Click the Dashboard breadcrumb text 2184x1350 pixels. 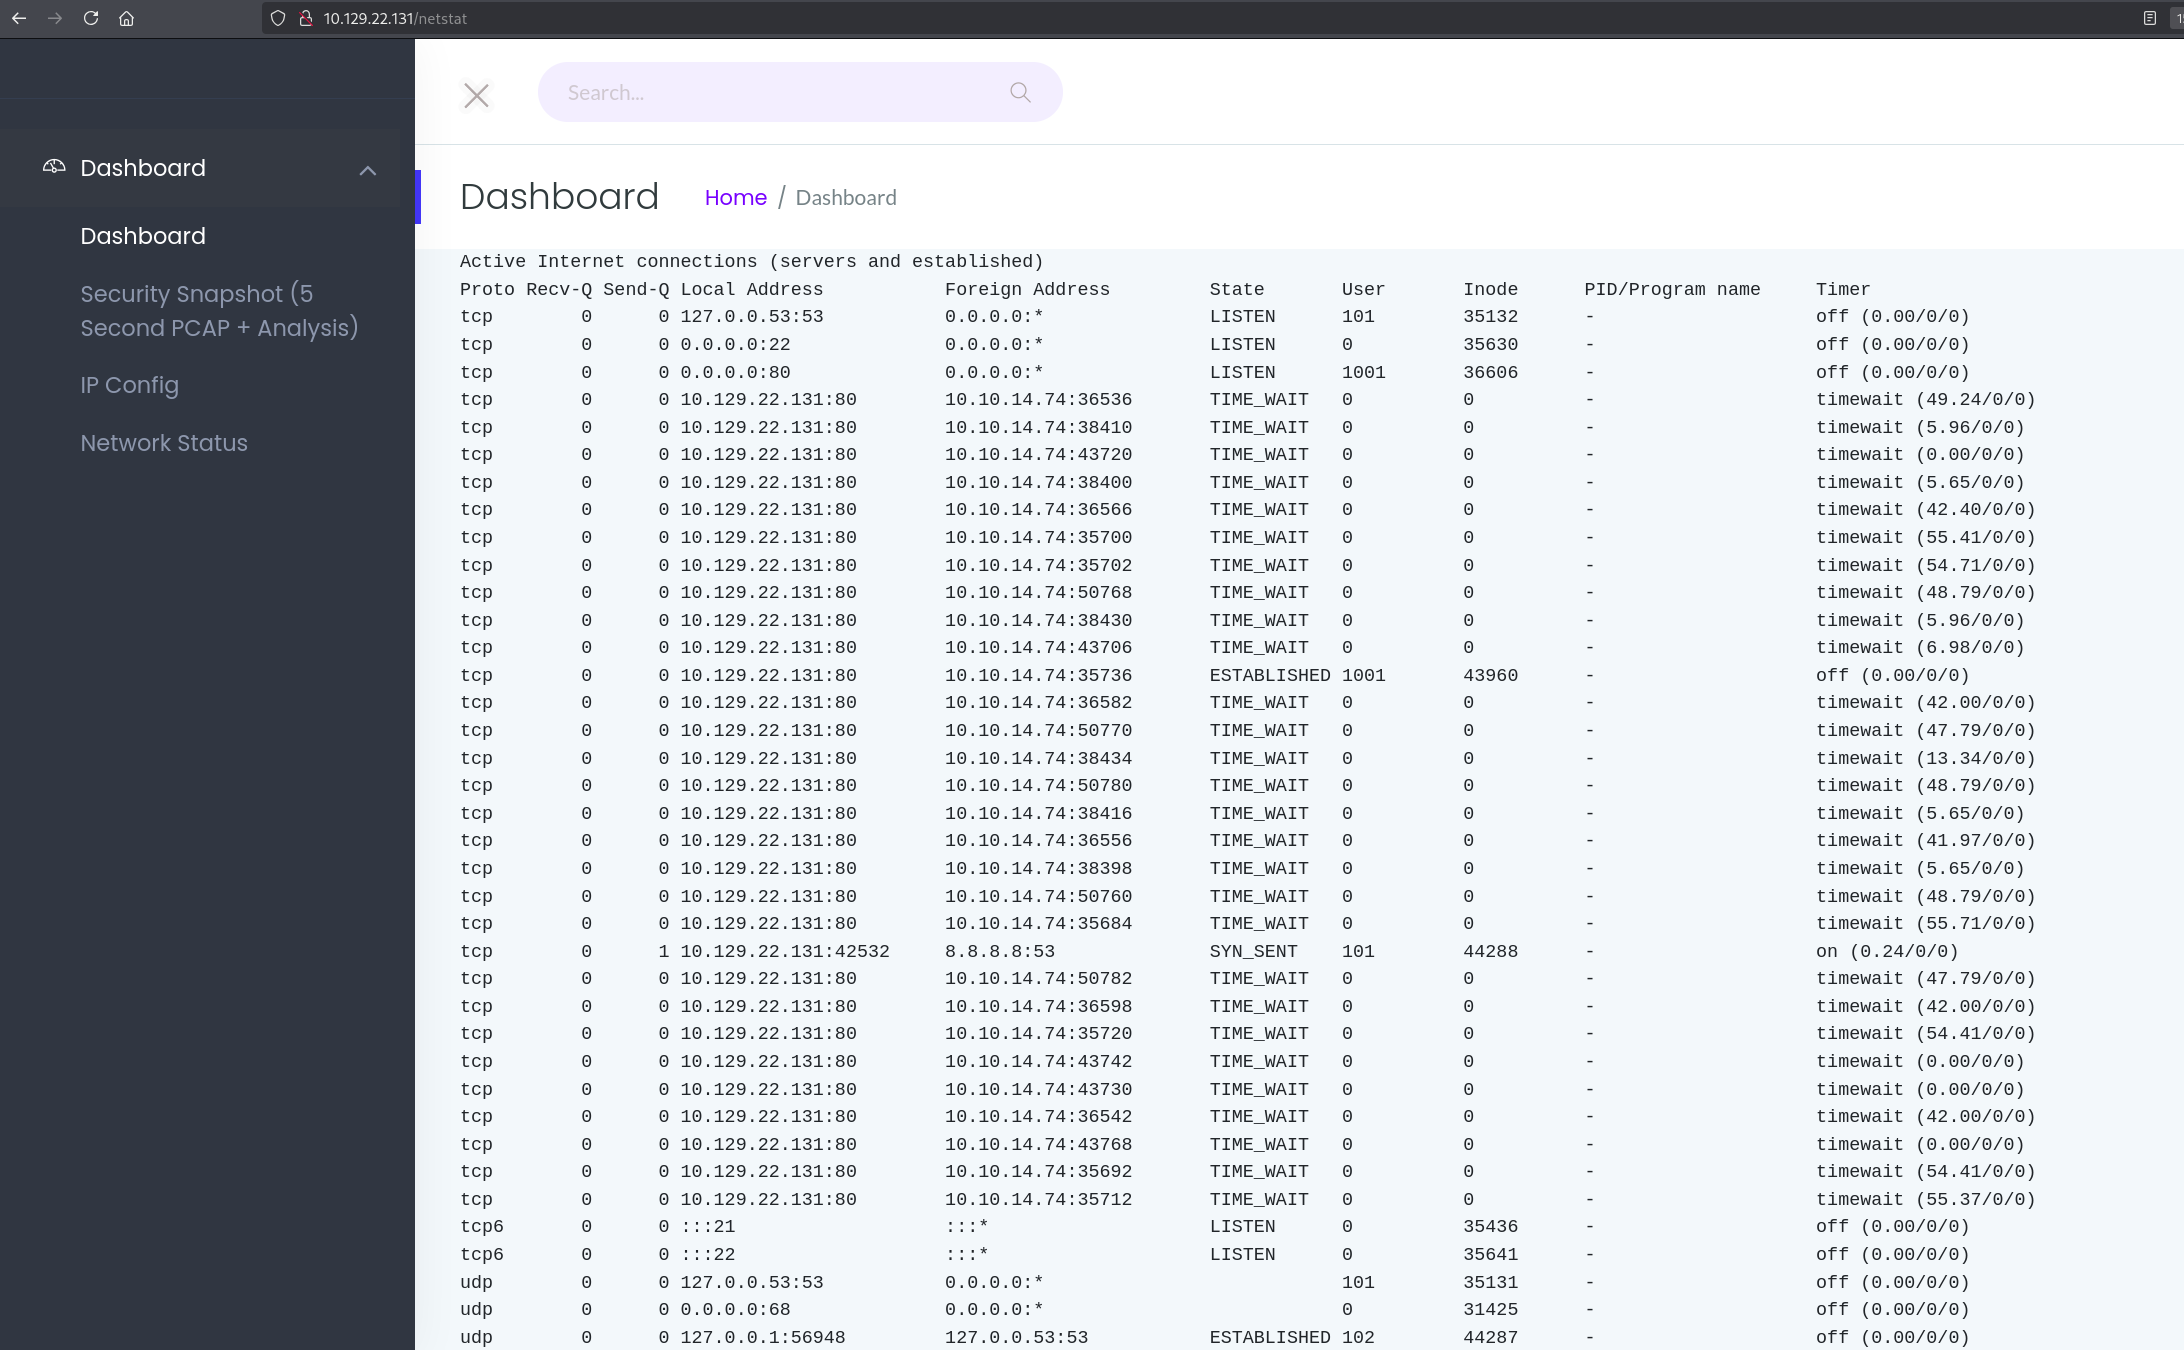tap(845, 197)
